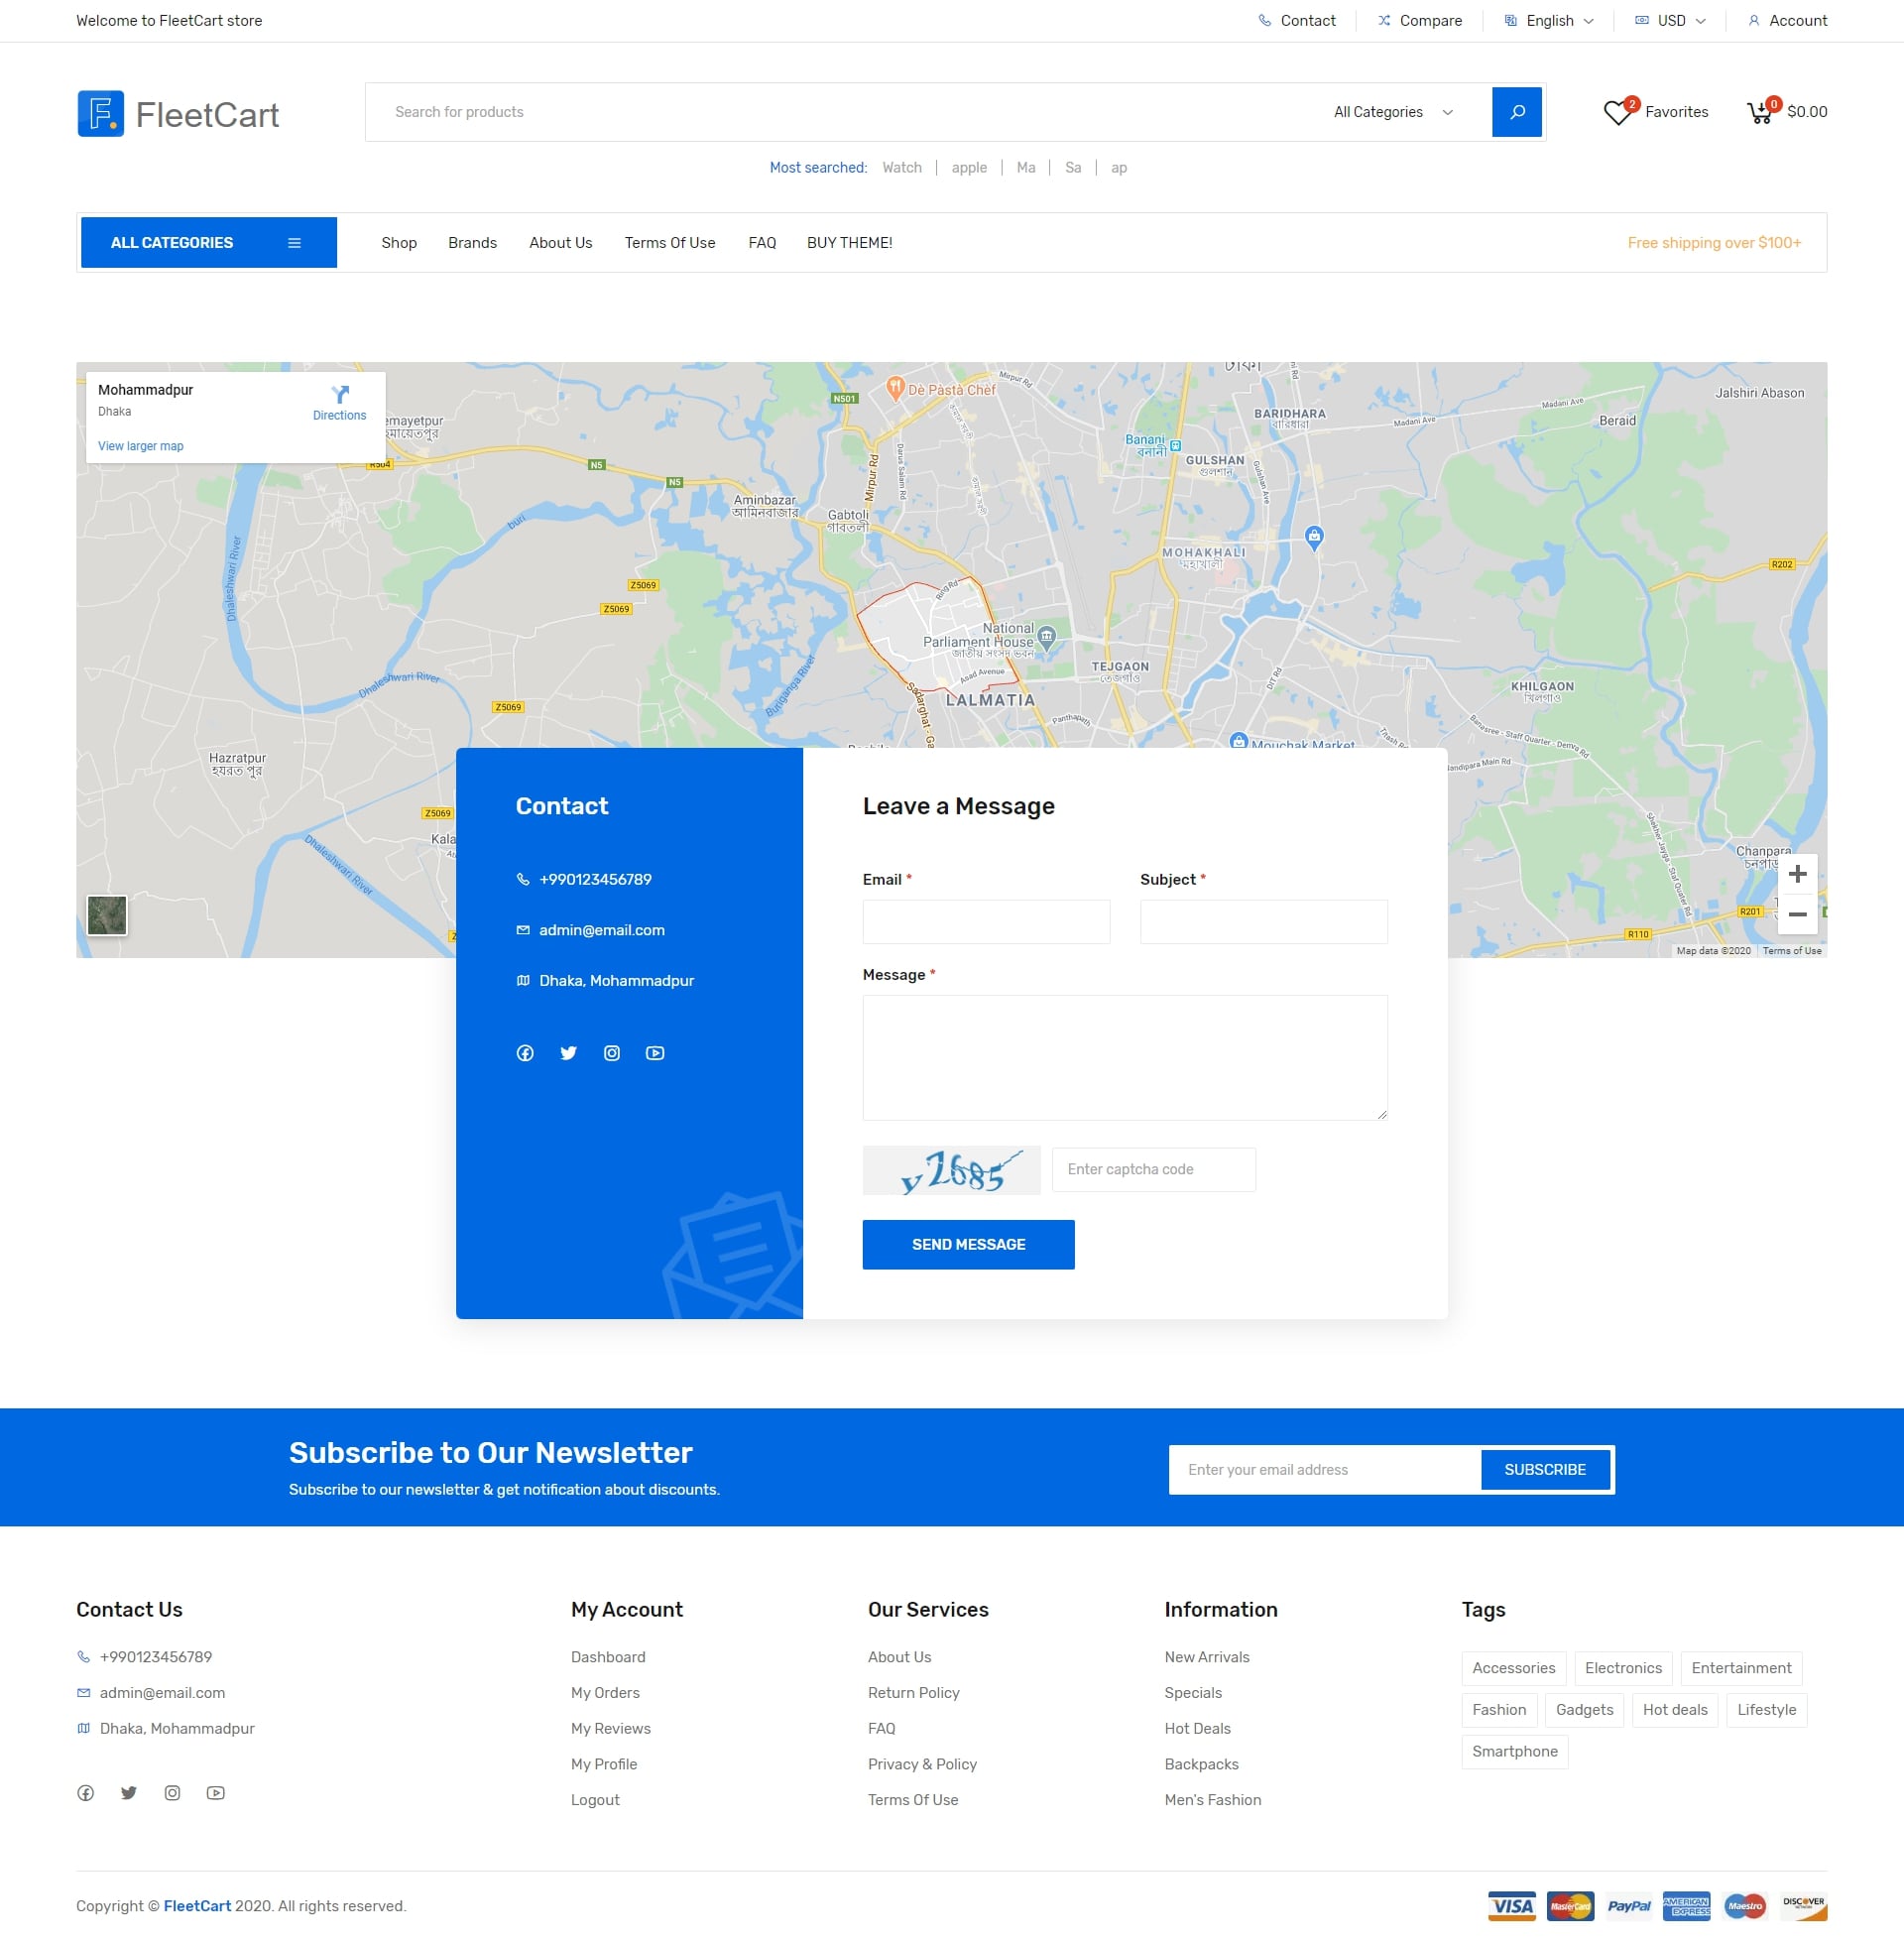Image resolution: width=1904 pixels, height=1941 pixels.
Task: Click the hamburger icon beside ALL CATEGORIES
Action: pyautogui.click(x=295, y=241)
